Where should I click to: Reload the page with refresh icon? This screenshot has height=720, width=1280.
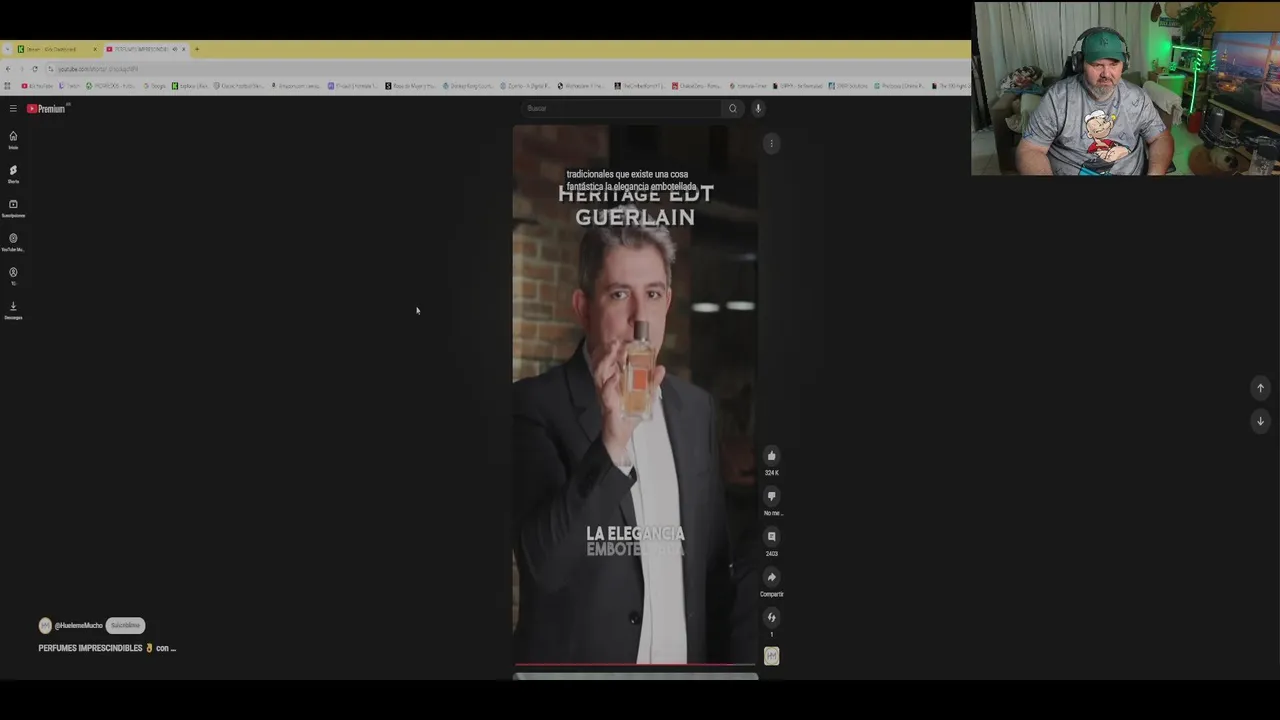click(35, 69)
